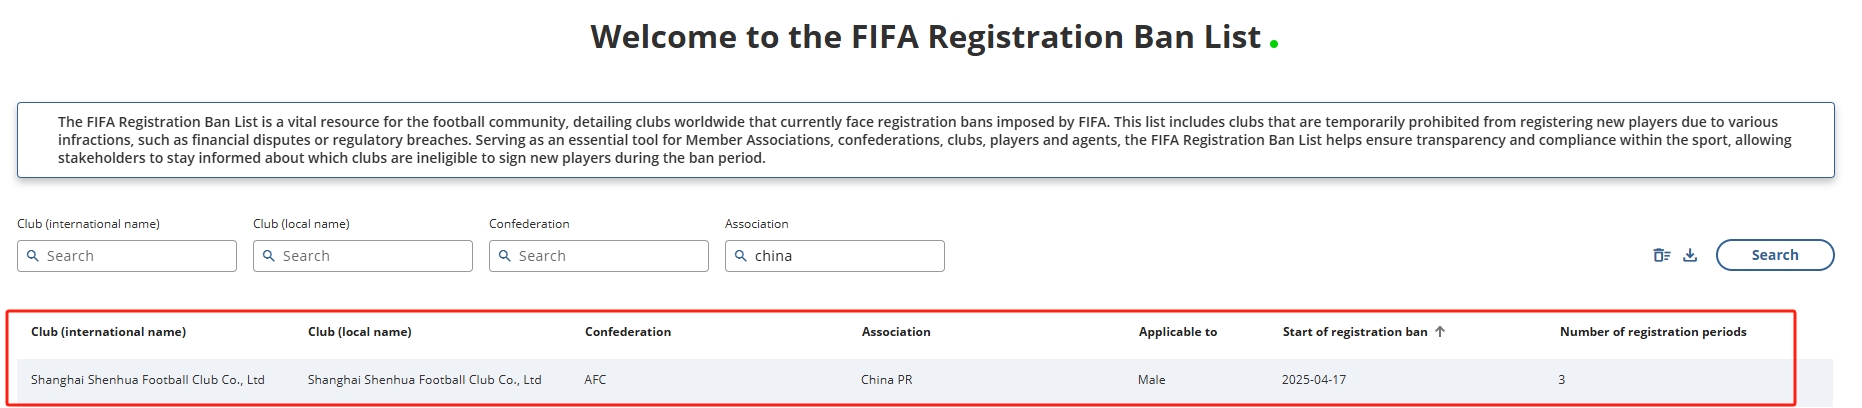
Task: Click the sort arrow beside Start of registration ban
Action: [1440, 332]
